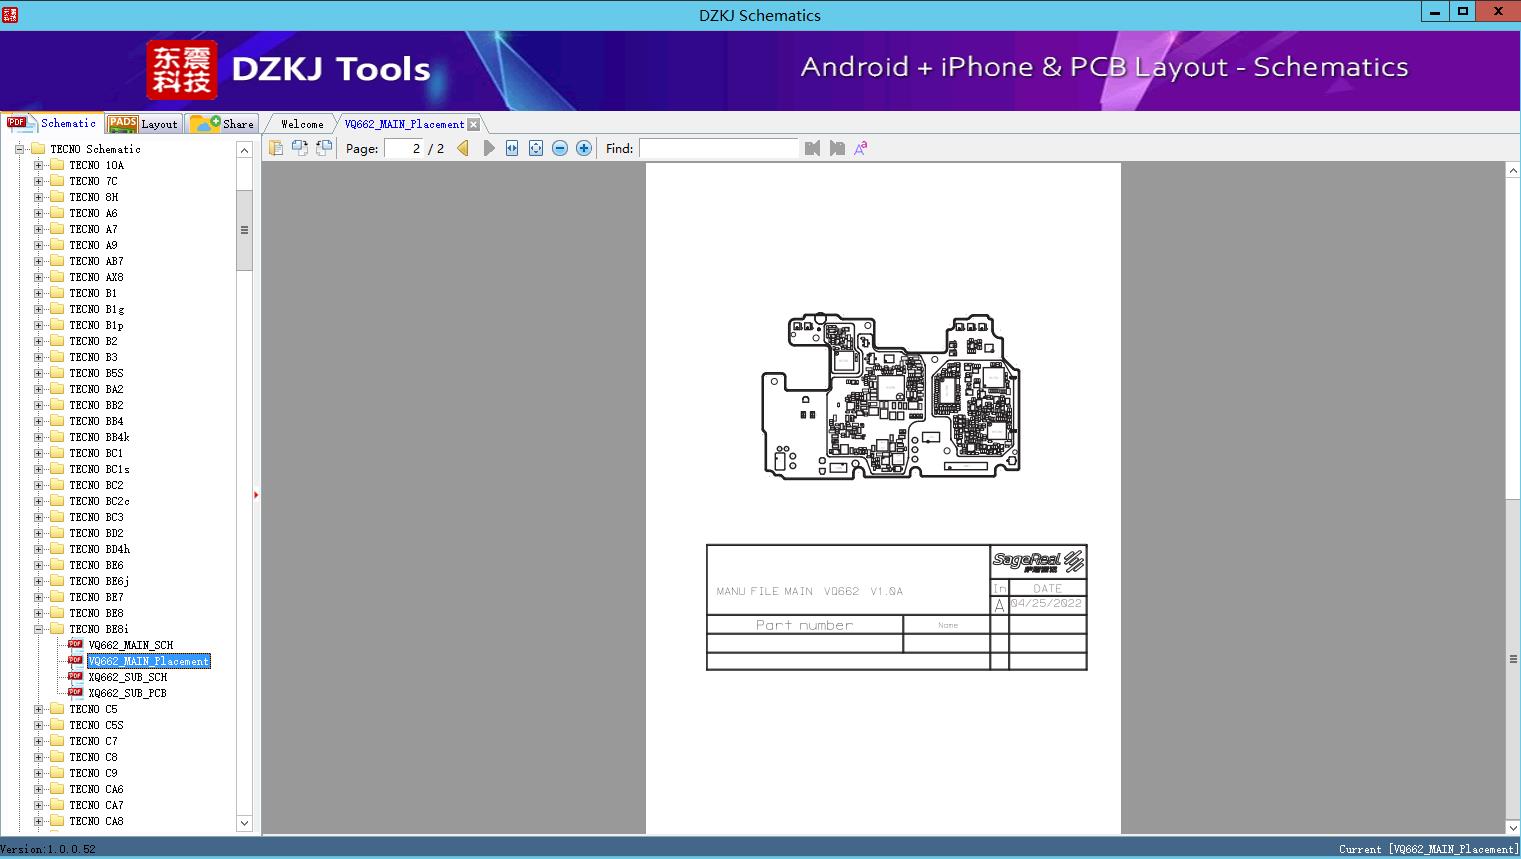This screenshot has width=1521, height=859.
Task: Click the next page arrow
Action: pyautogui.click(x=488, y=148)
